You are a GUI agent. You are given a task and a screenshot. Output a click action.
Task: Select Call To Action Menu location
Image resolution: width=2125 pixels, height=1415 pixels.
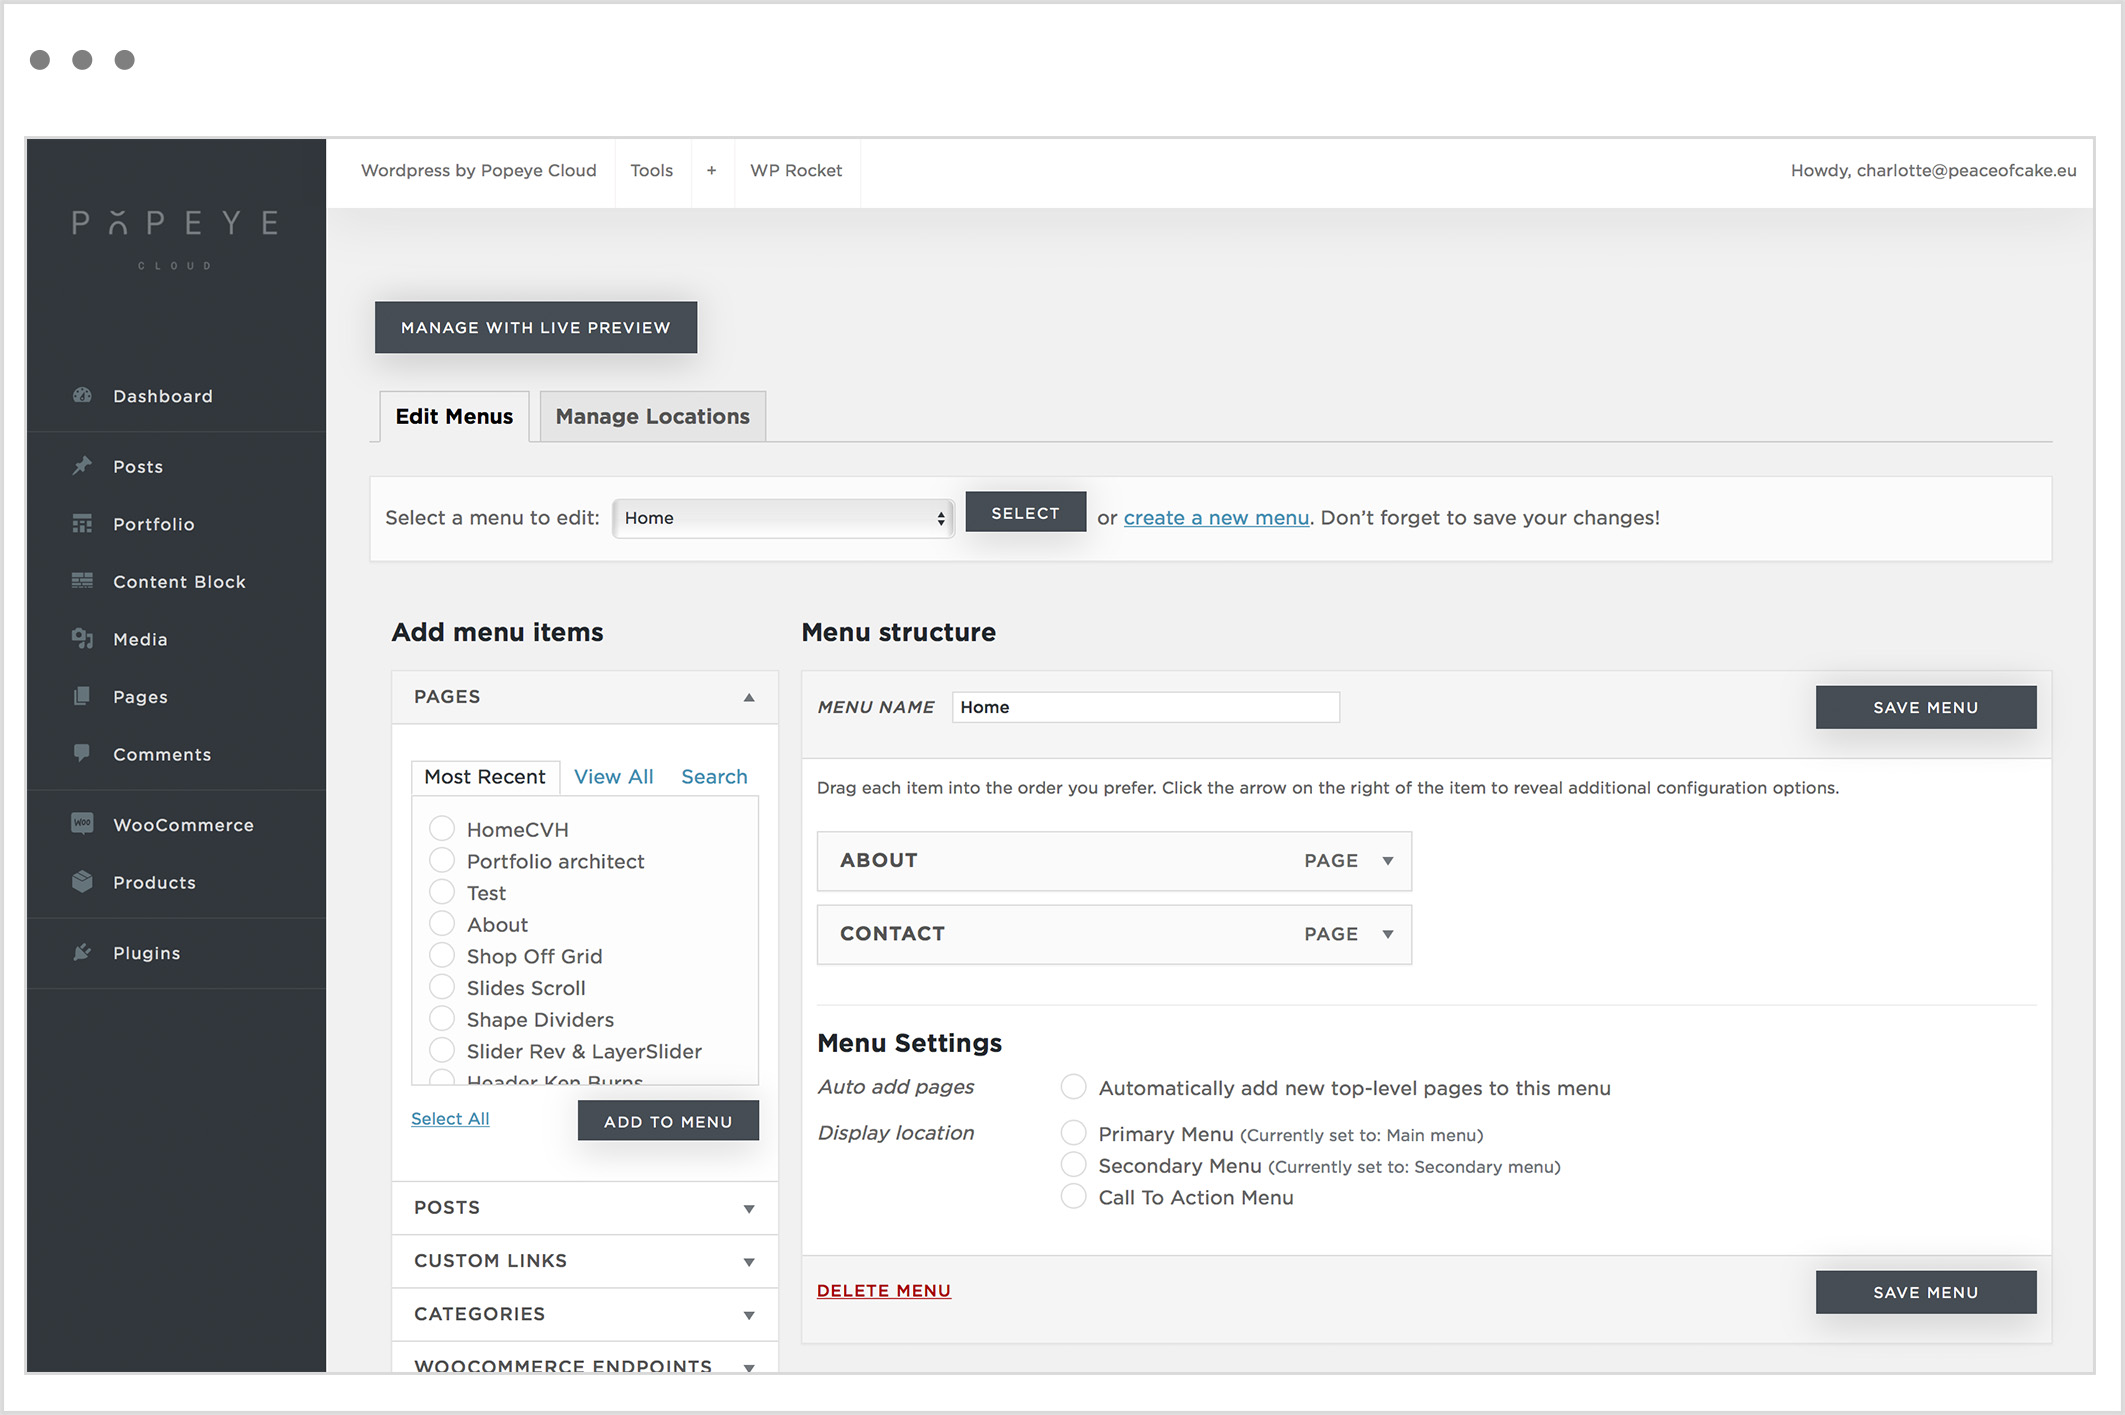pos(1073,1197)
